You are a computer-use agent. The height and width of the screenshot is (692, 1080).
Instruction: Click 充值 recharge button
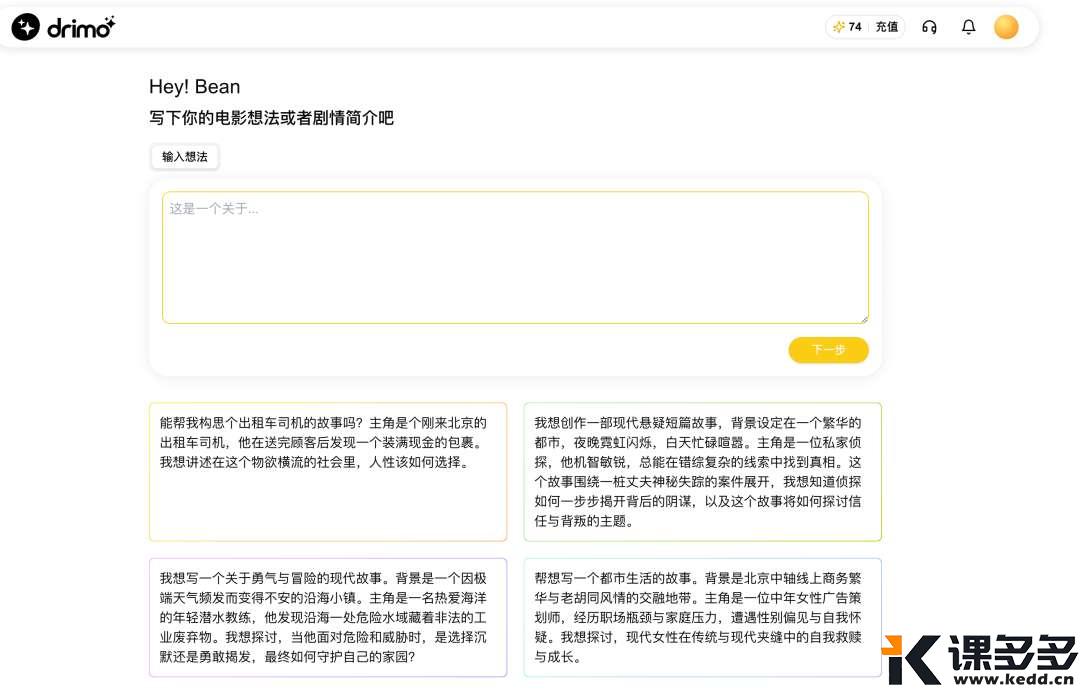(x=886, y=27)
